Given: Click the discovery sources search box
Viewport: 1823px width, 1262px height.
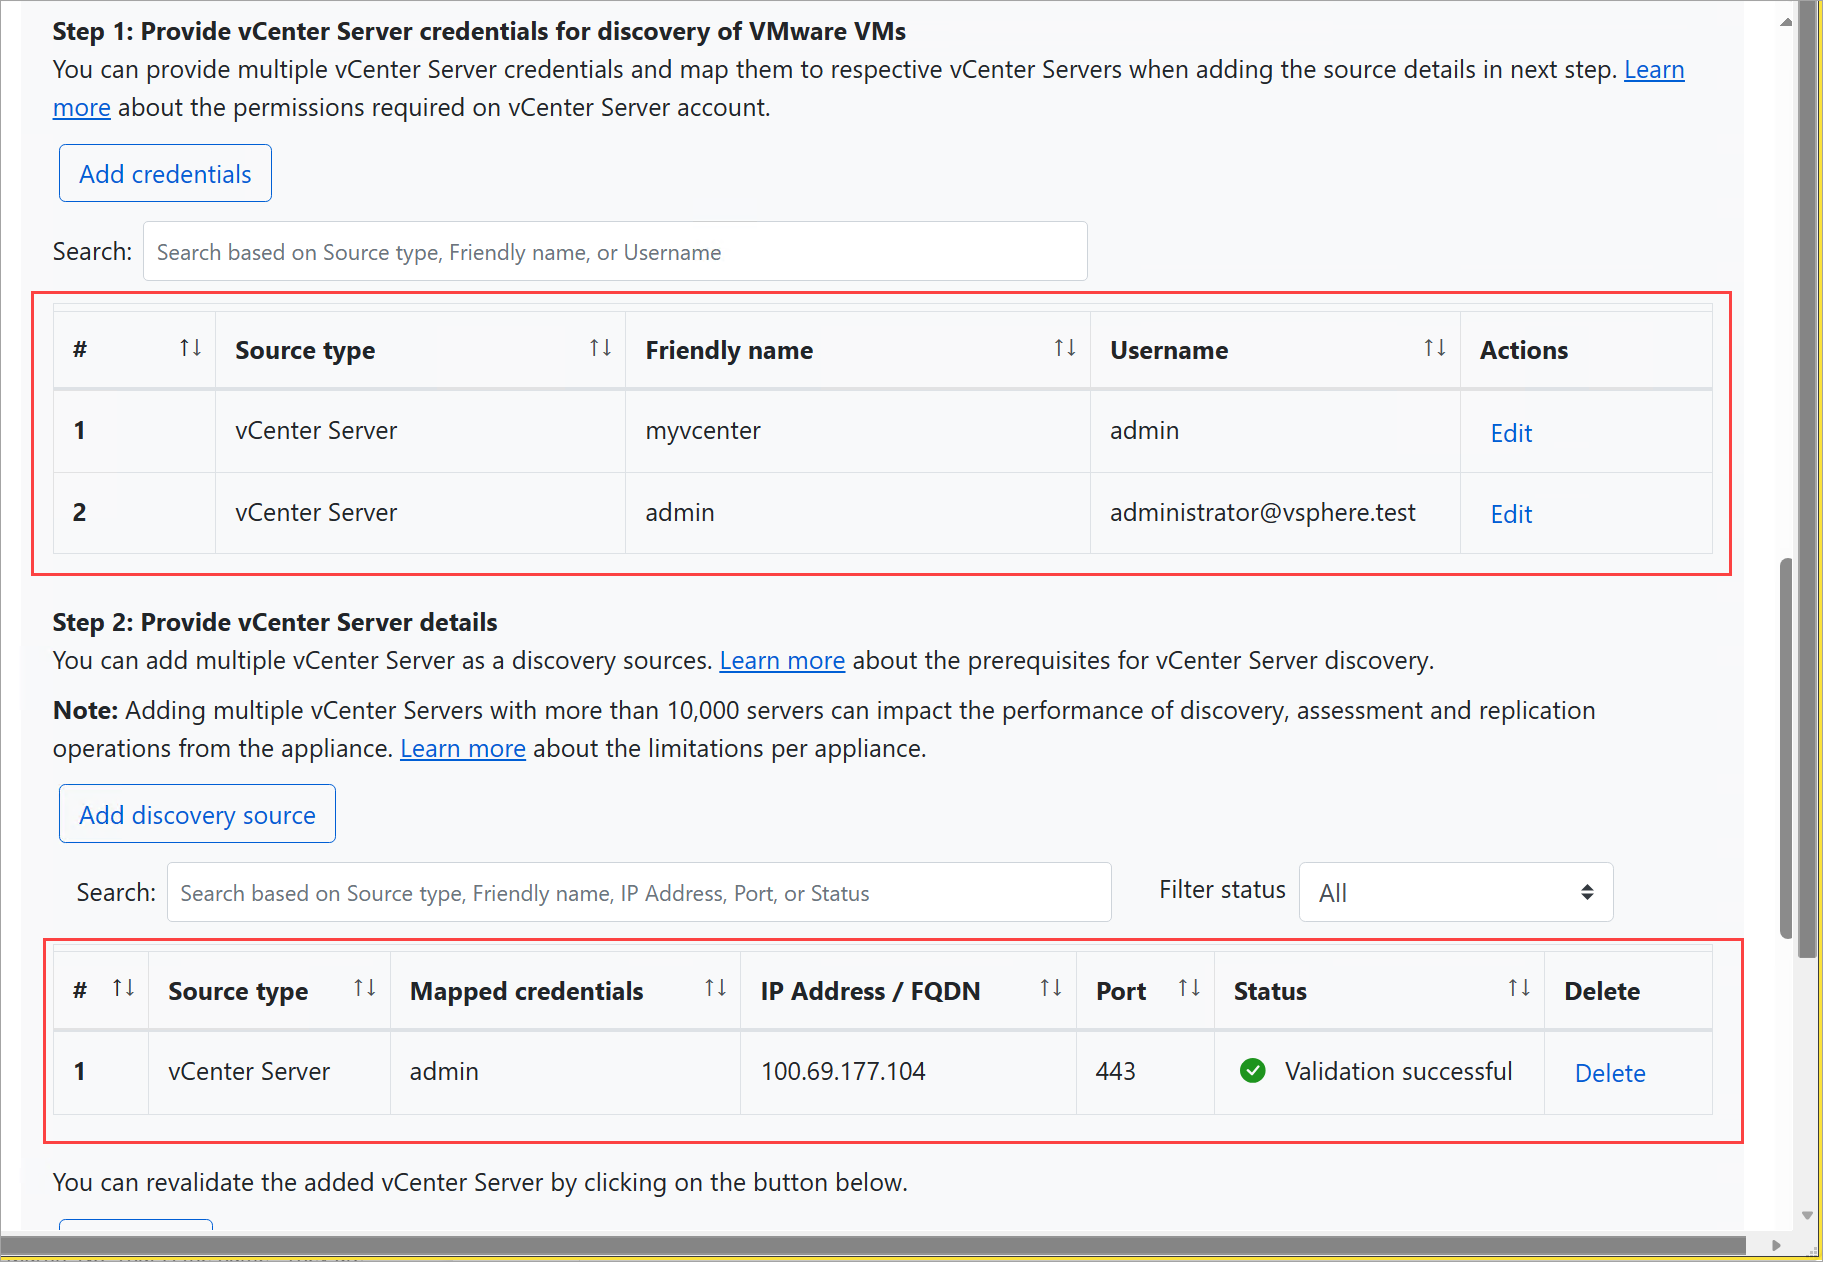Looking at the screenshot, I should click(639, 892).
